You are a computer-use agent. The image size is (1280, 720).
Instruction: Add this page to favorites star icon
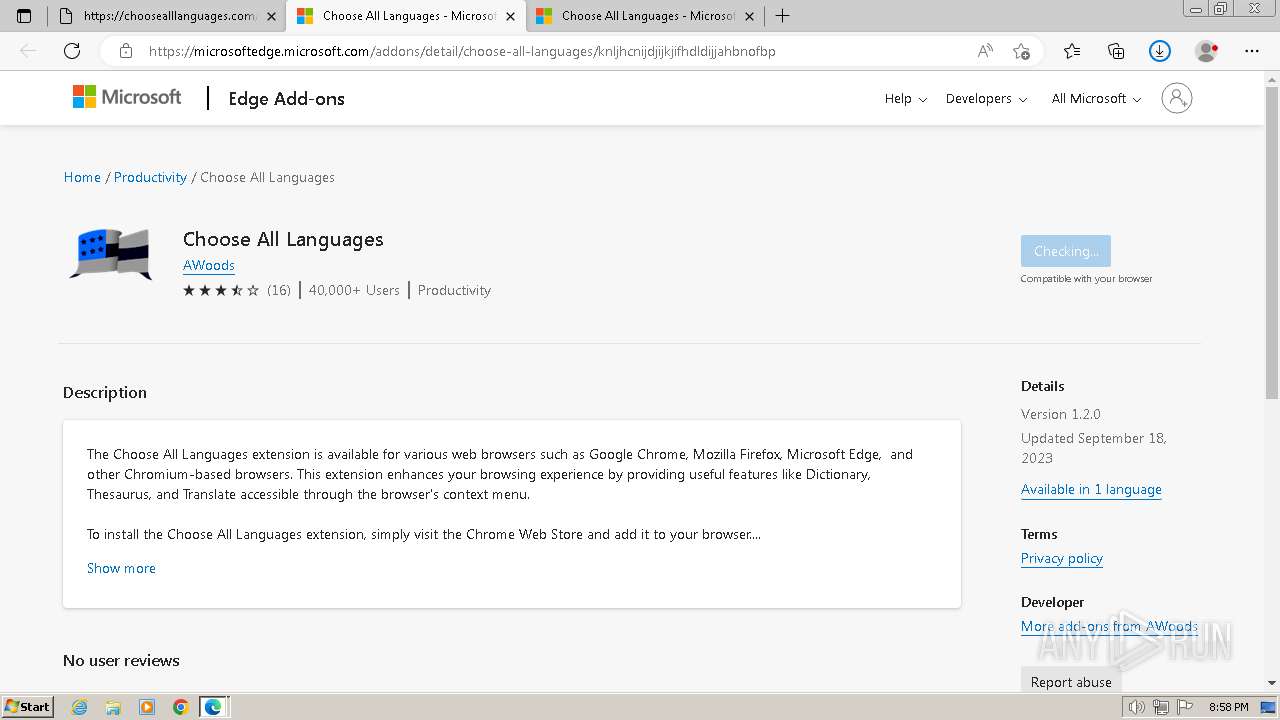[1021, 51]
